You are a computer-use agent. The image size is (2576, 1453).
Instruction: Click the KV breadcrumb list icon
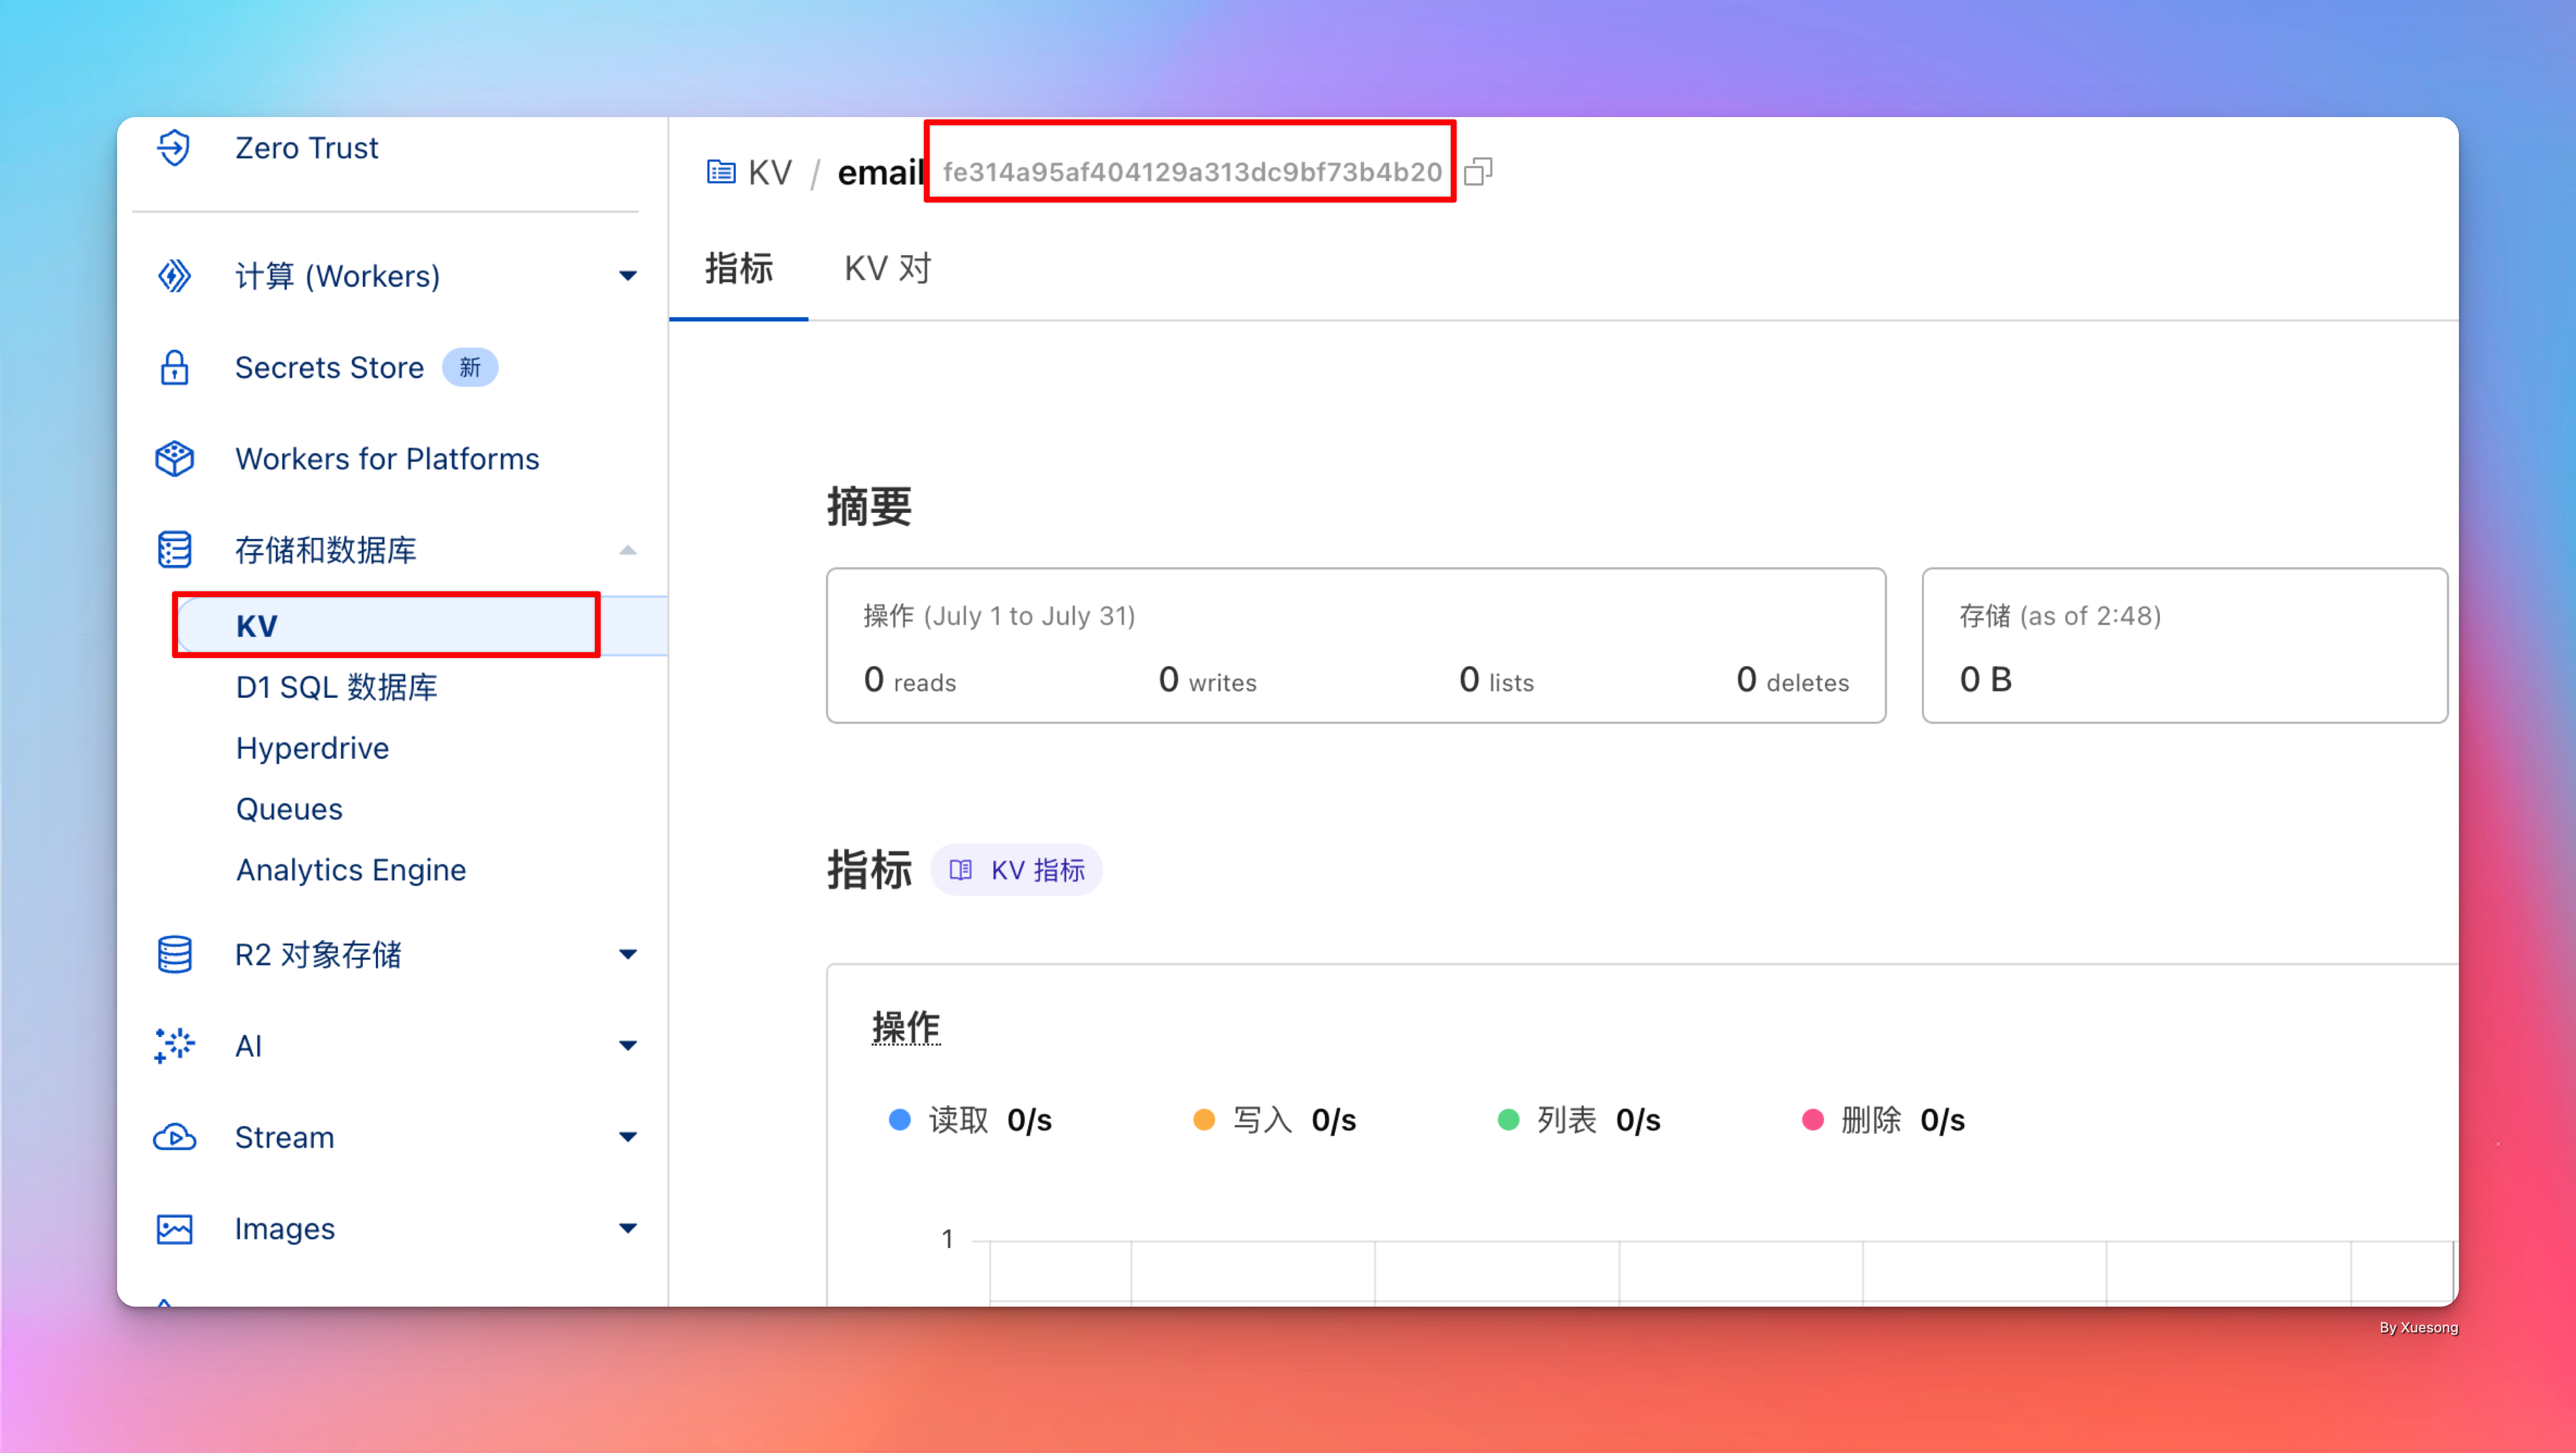[721, 172]
